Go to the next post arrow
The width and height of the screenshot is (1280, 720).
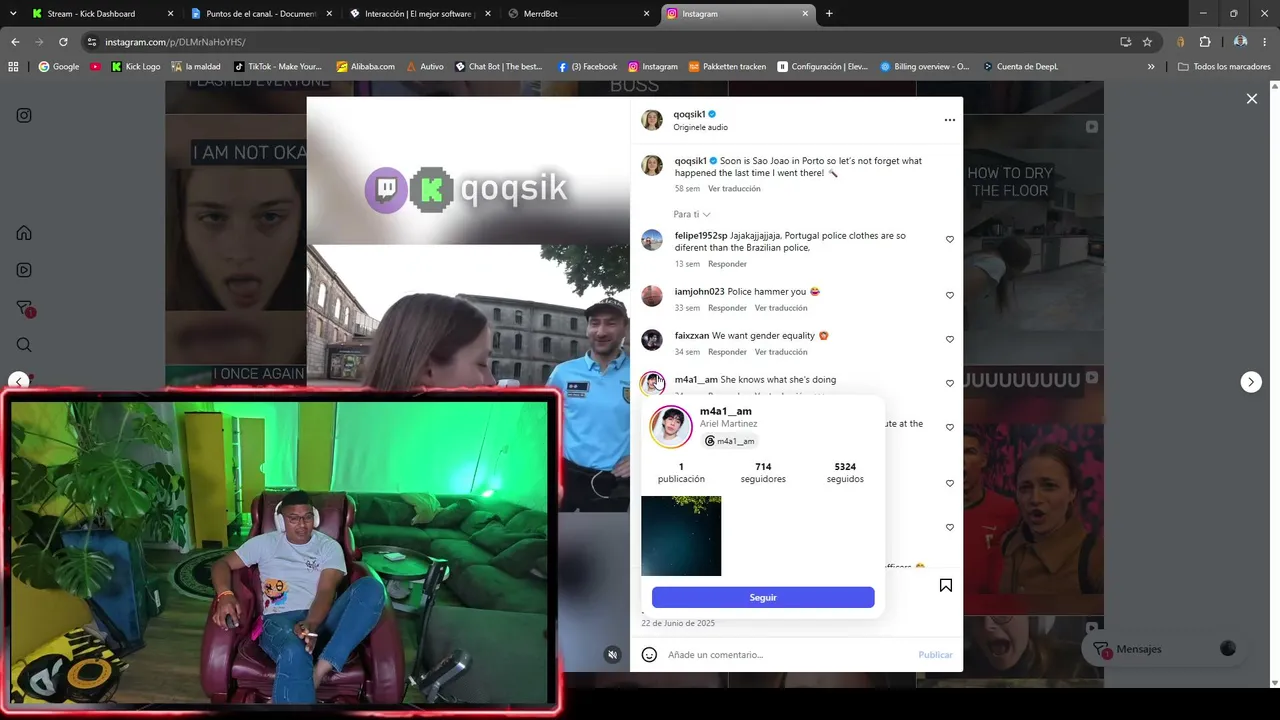(1251, 381)
